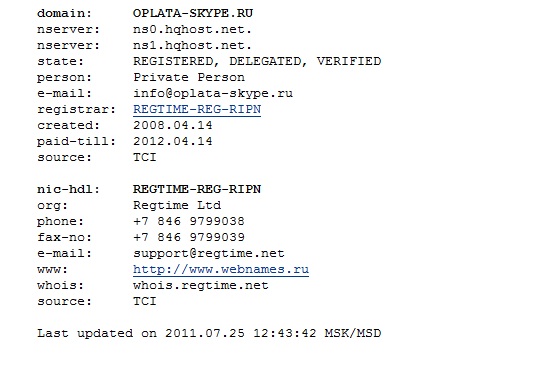Click the Private Person value
Image resolution: width=533 pixels, height=371 pixels.
[x=189, y=78]
